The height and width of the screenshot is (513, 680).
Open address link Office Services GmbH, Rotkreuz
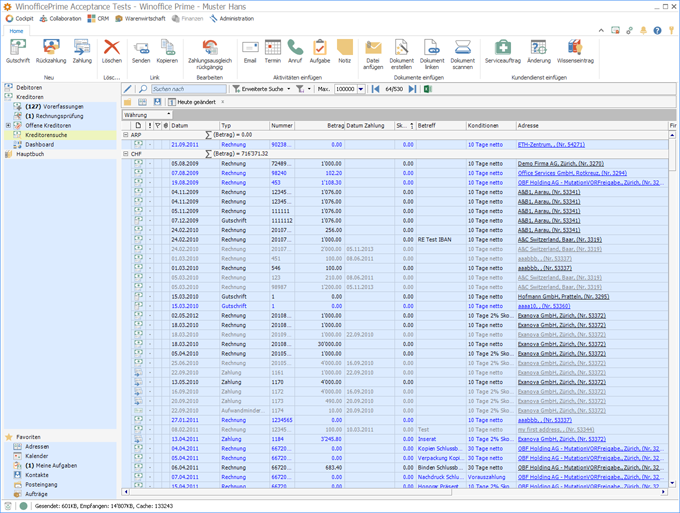point(572,173)
